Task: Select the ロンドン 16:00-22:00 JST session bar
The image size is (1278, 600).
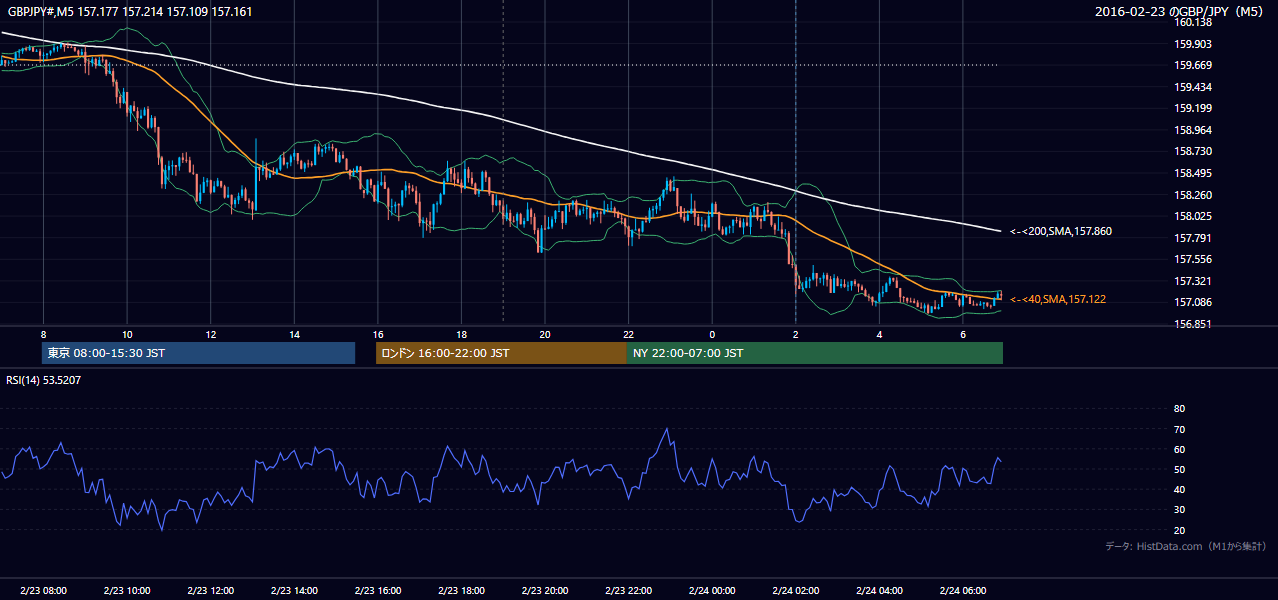Action: tap(501, 353)
